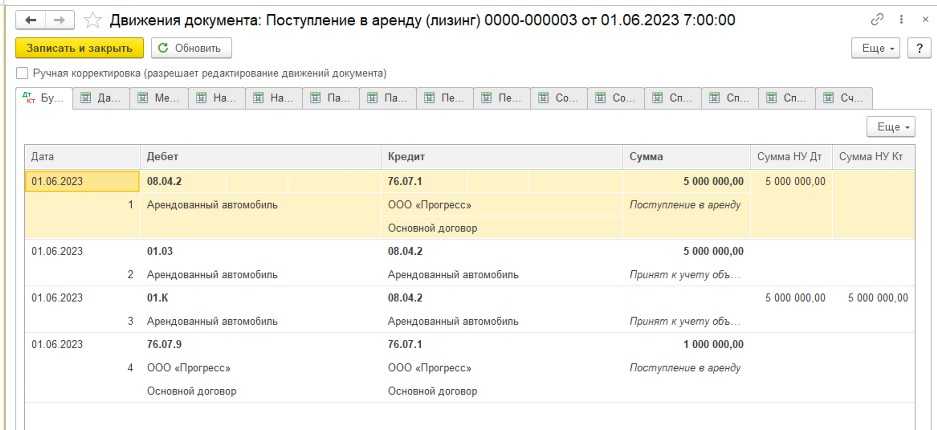This screenshot has width=937, height=430.
Task: Click ООО «Прогресс» in debit of entry 4
Action: [x=189, y=368]
